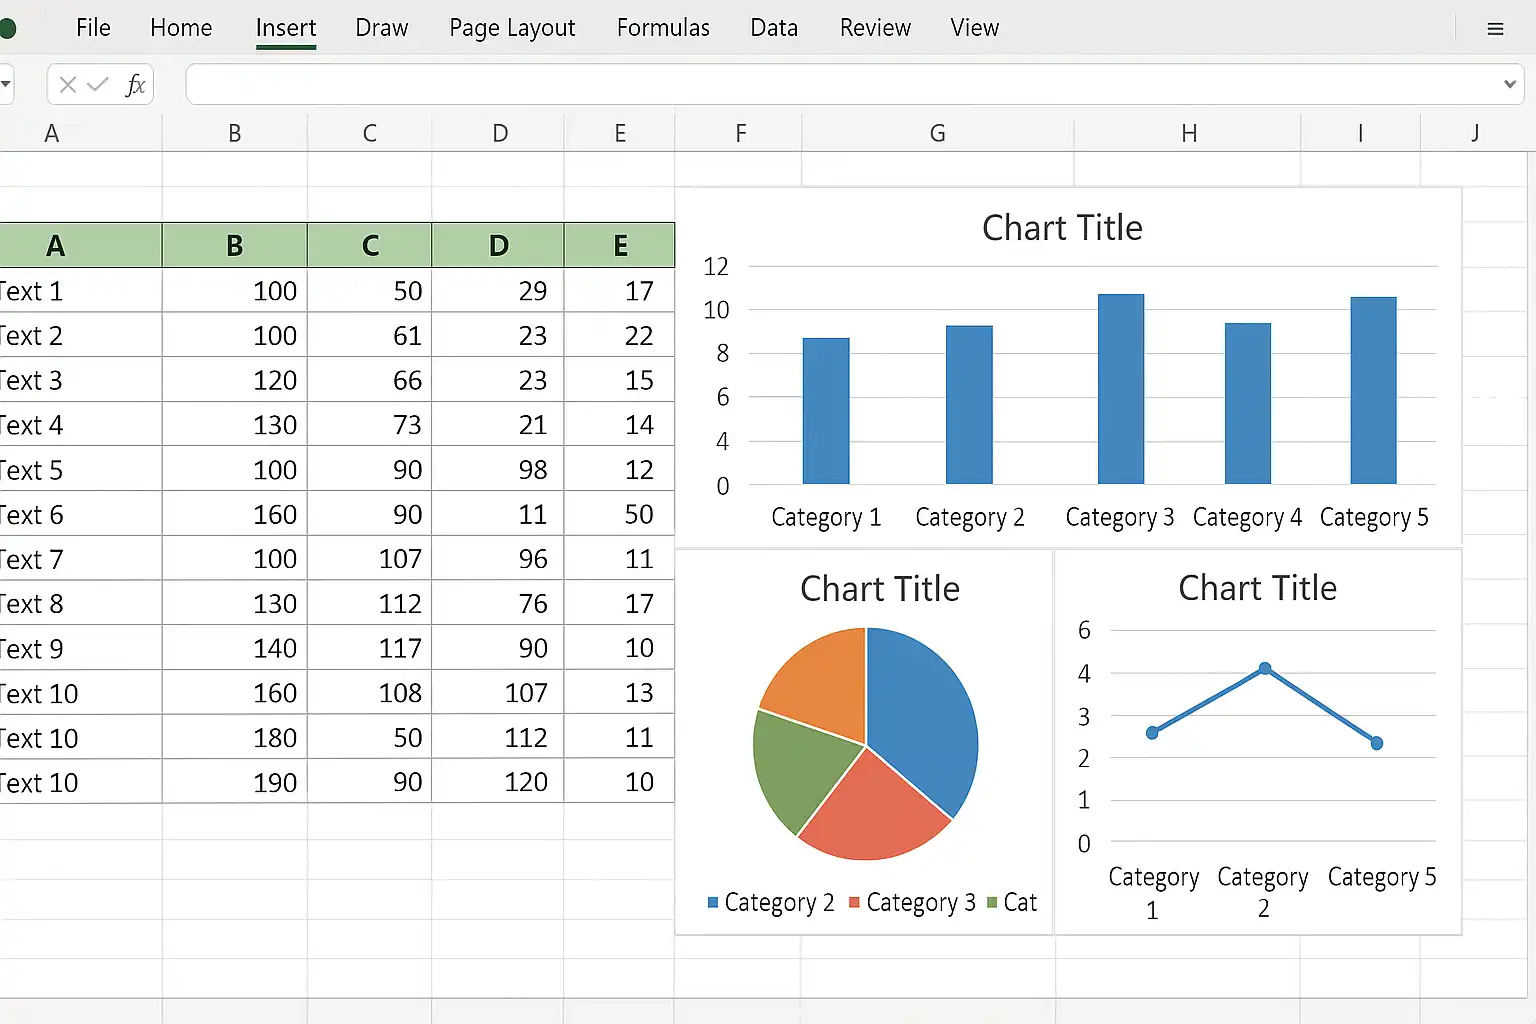This screenshot has width=1536, height=1024.
Task: Select the Review tab
Action: pyautogui.click(x=875, y=28)
